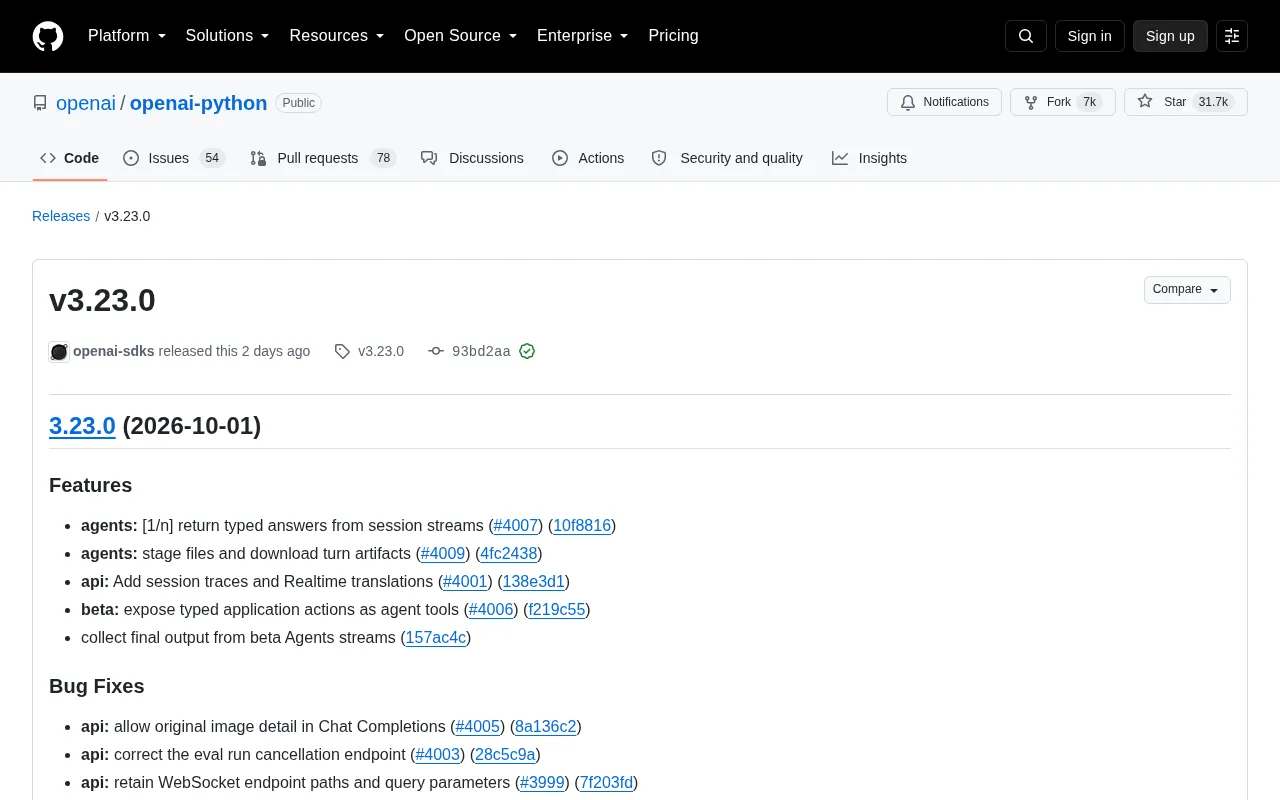Screen dimensions: 1280x800
Task: Click the green verified commit checkmark
Action: pyautogui.click(x=527, y=351)
